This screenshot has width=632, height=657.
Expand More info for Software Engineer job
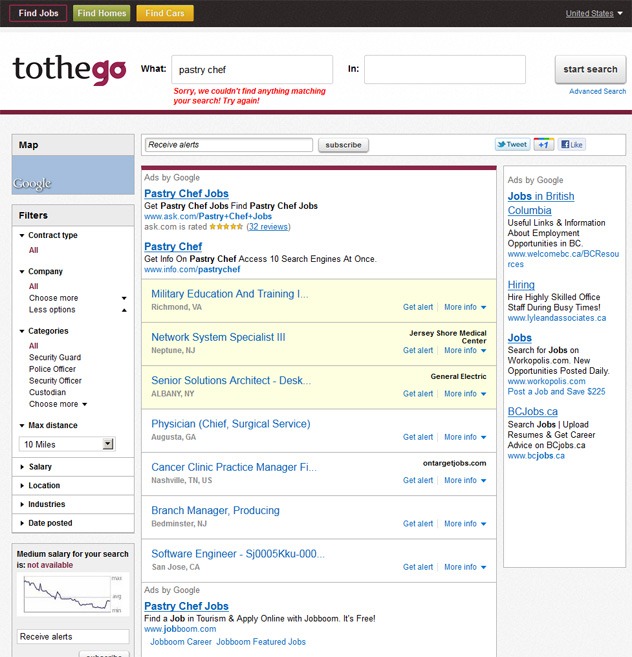(x=465, y=567)
